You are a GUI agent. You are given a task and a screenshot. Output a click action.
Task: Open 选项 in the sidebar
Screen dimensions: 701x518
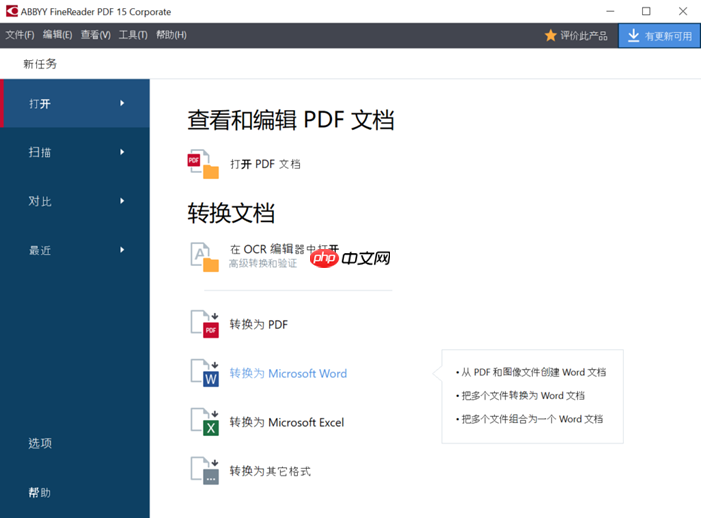[x=40, y=443]
